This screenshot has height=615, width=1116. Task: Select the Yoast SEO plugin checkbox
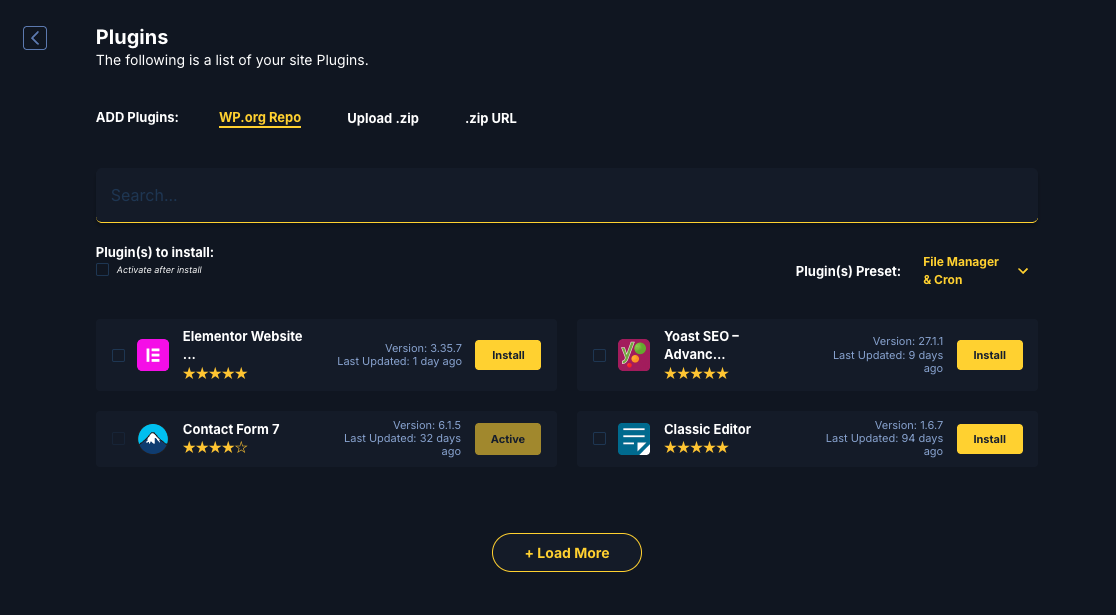click(599, 355)
